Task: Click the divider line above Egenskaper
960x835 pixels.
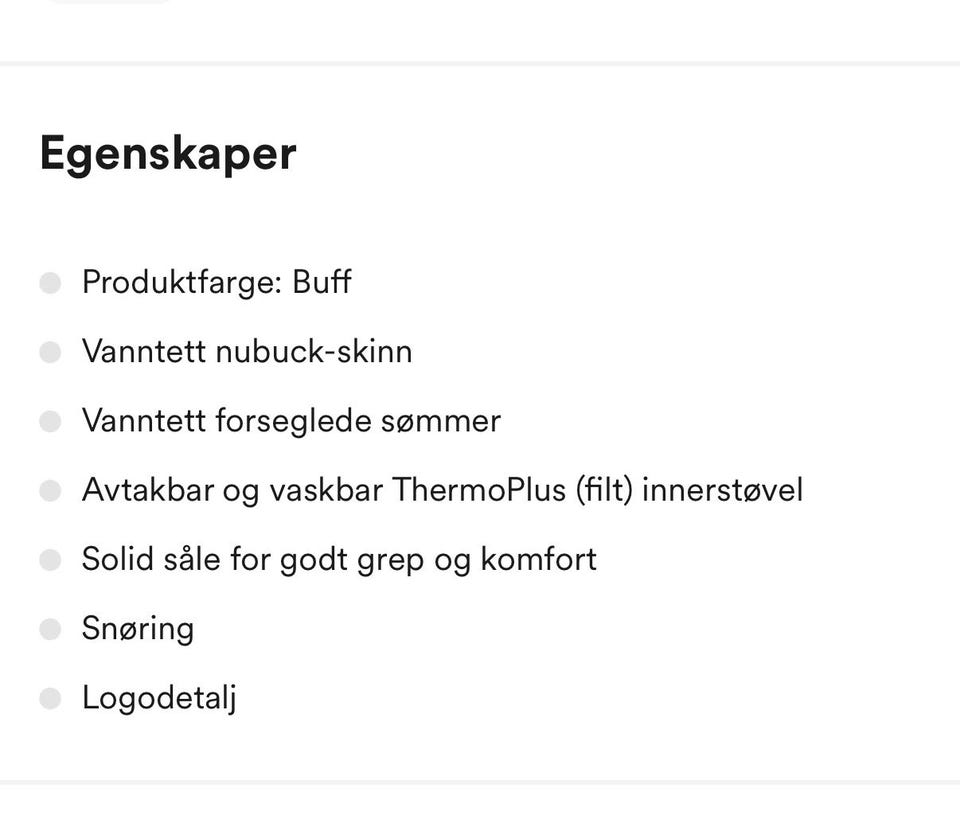Action: 480,63
